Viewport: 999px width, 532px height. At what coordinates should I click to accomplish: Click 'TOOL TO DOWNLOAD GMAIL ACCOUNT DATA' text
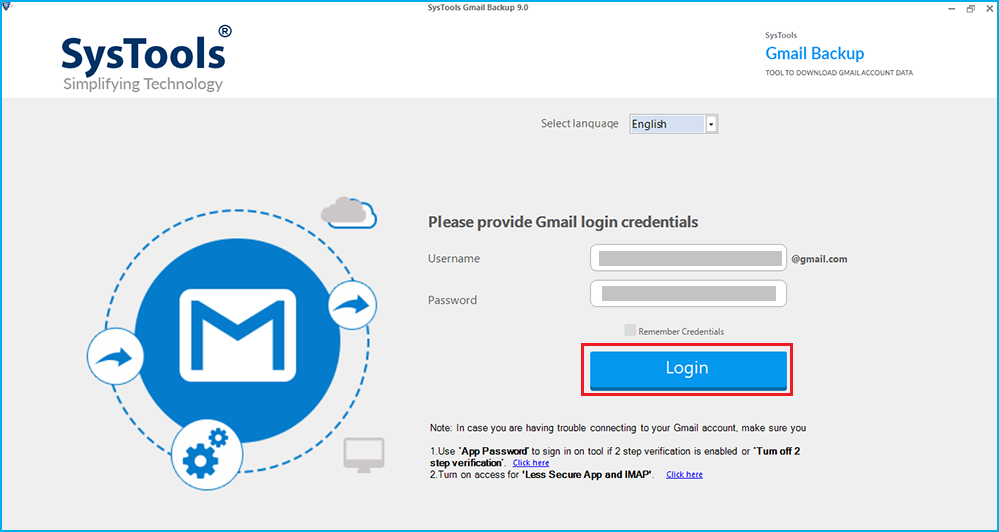coord(839,73)
